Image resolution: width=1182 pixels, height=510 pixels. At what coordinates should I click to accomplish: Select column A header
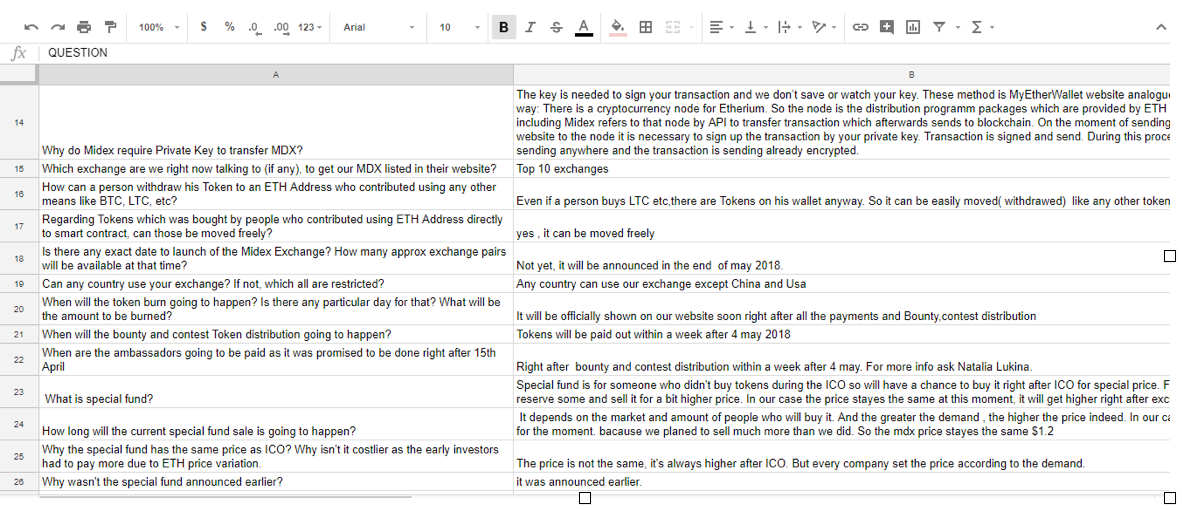coord(276,75)
